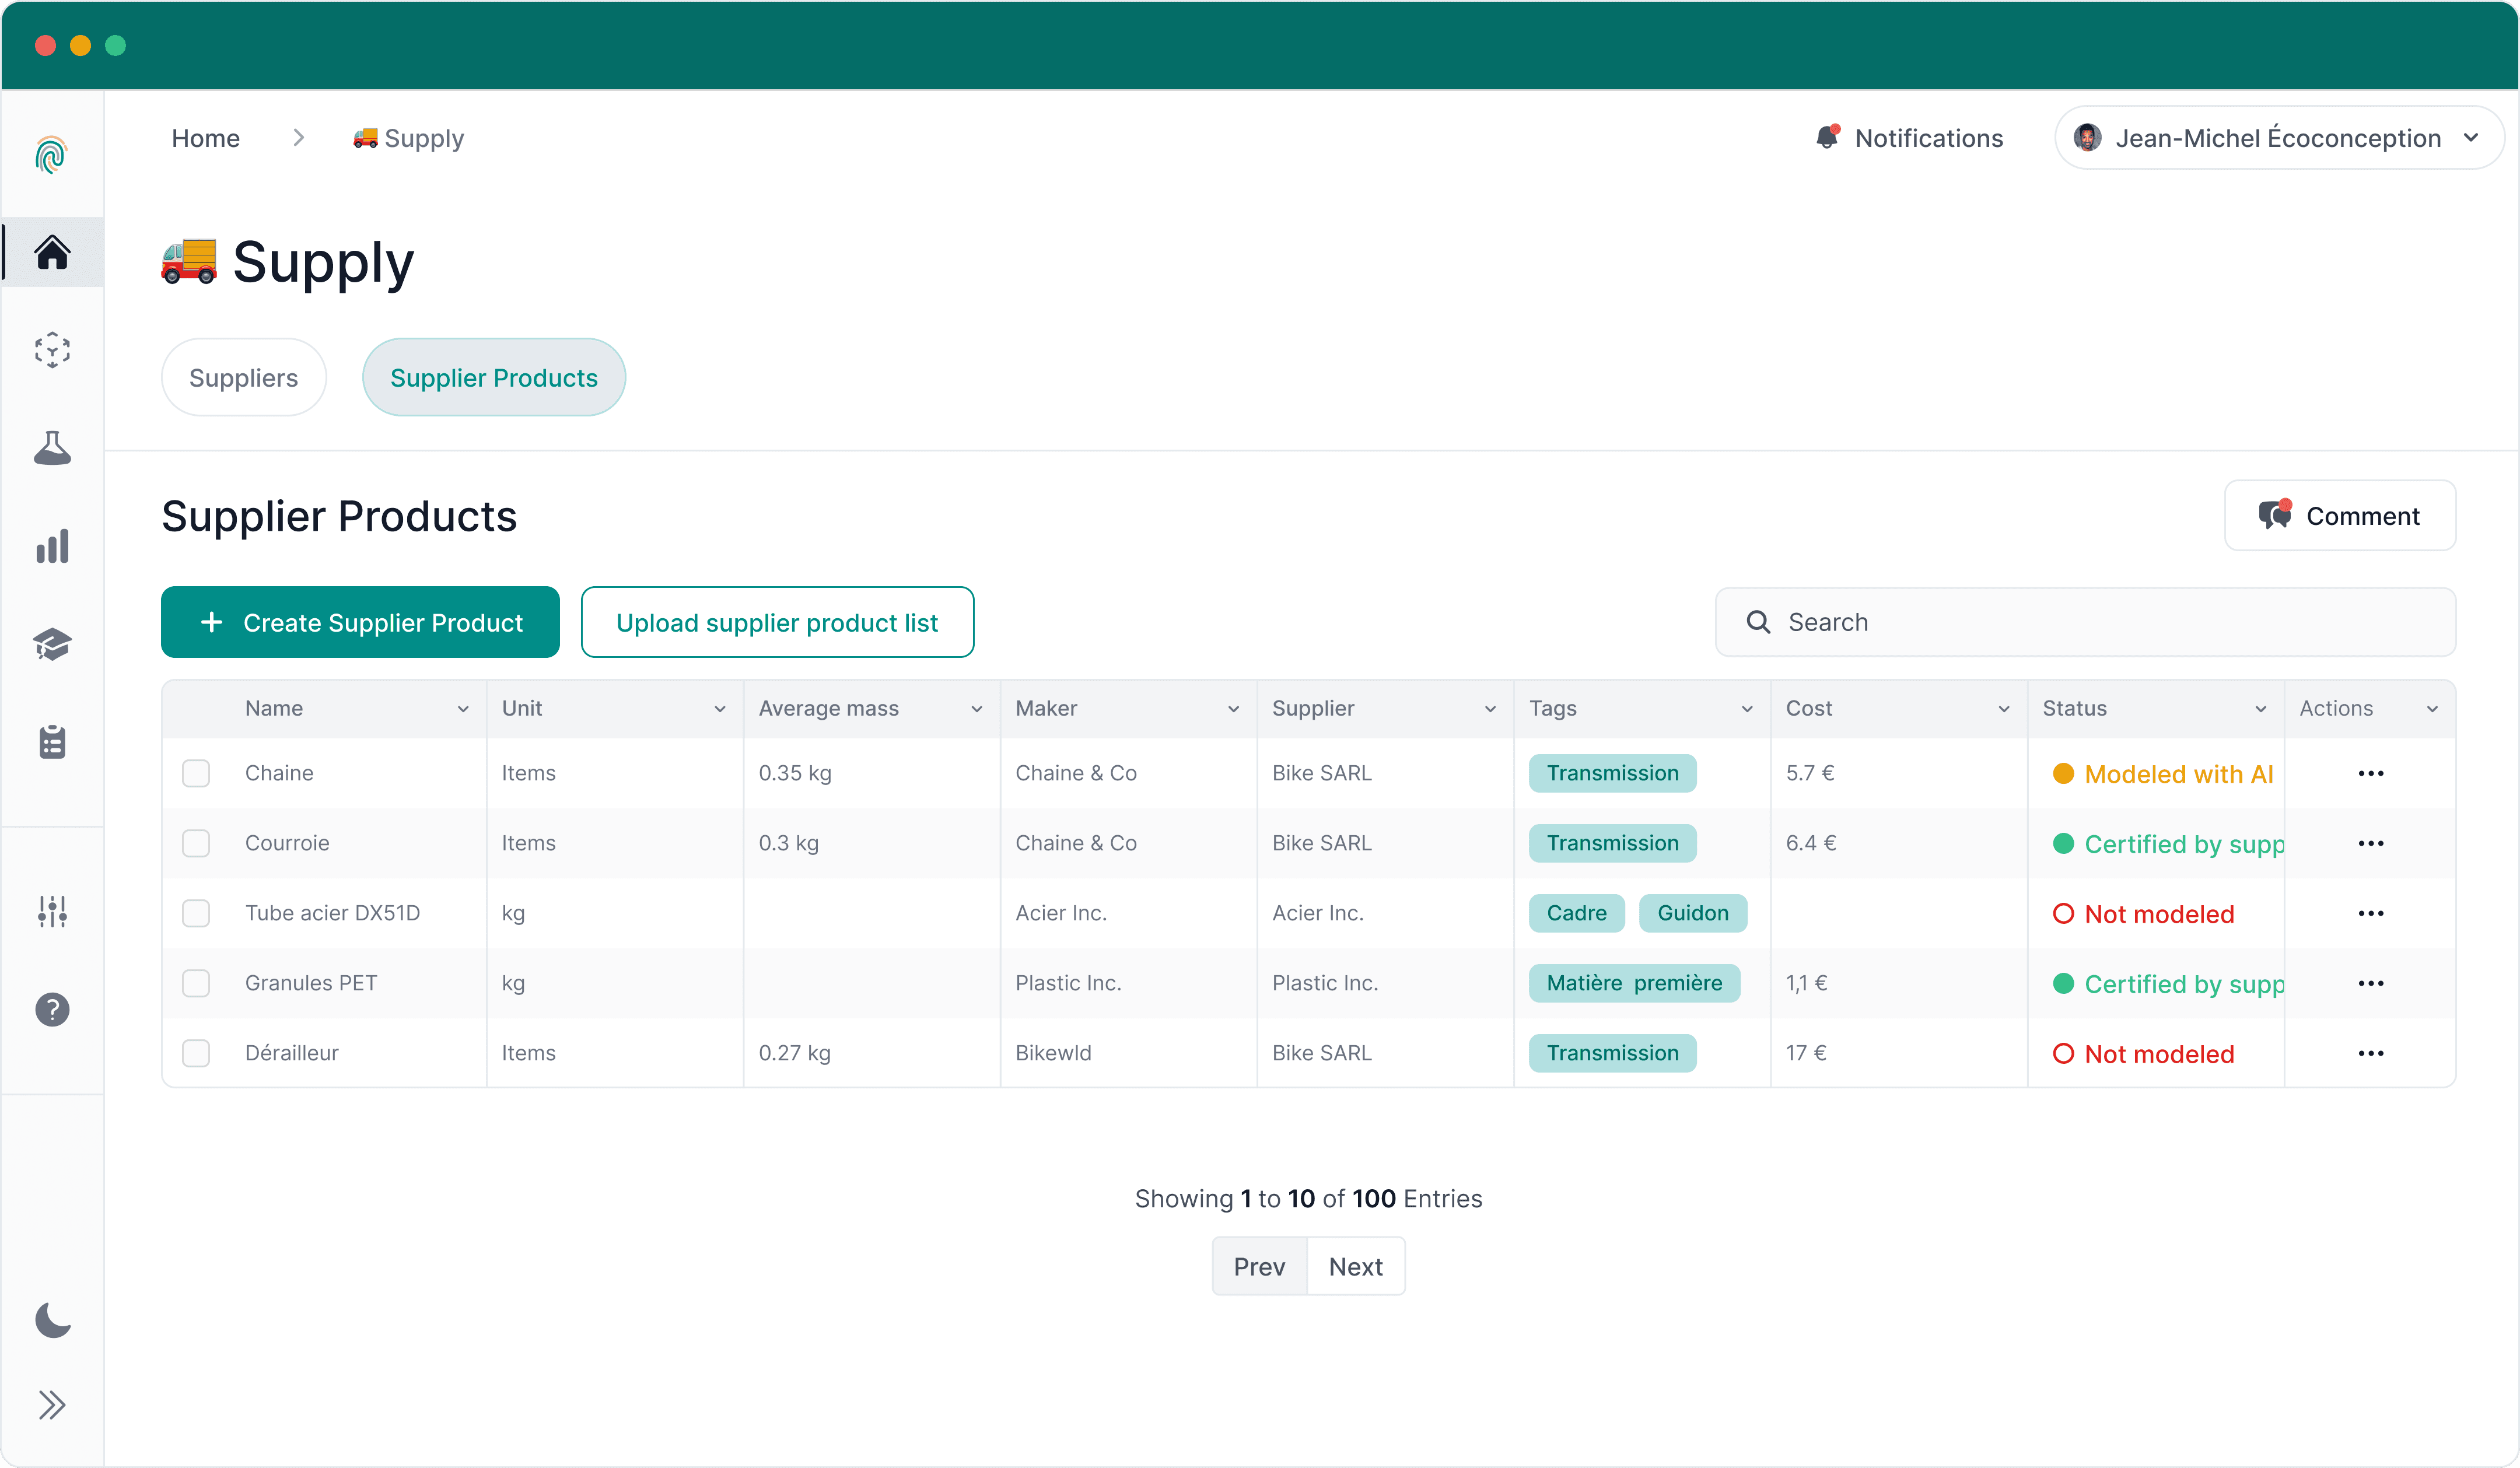This screenshot has height=1468, width=2520.
Task: Open the Name column sort dropdown
Action: (x=464, y=708)
